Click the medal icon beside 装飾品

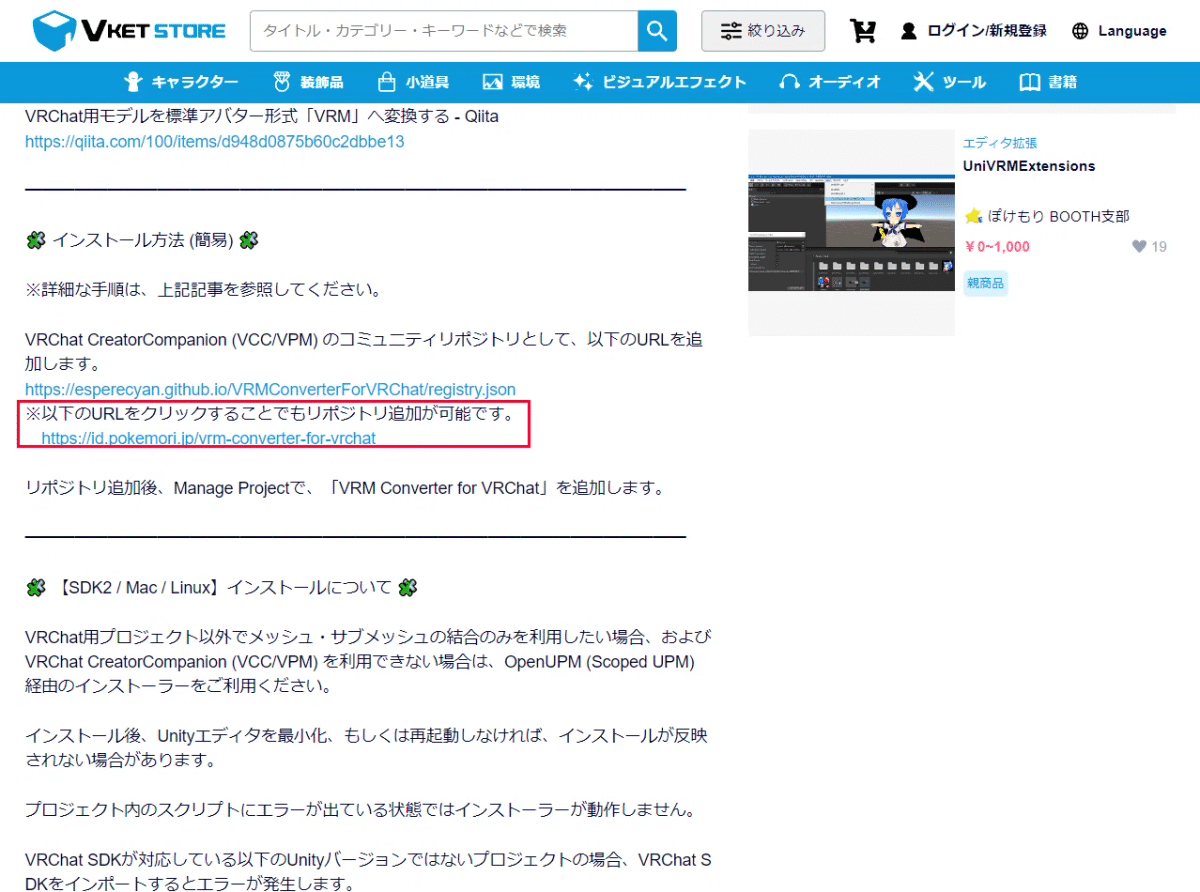pos(282,82)
